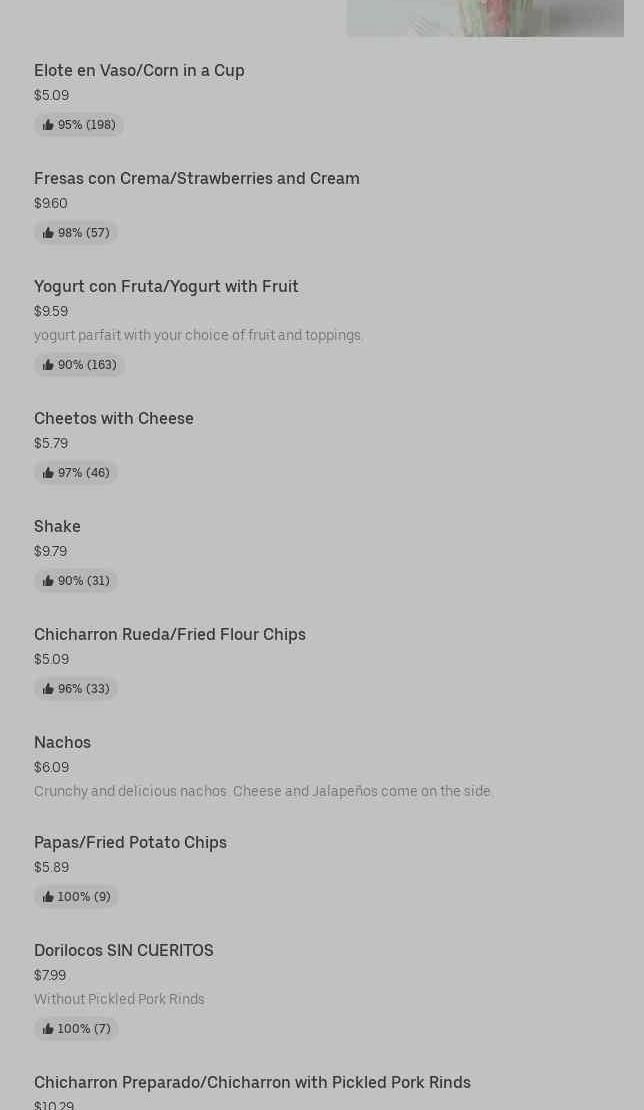Open Elote en Vaso/Corn in a Cup
This screenshot has width=644, height=1110.
[139, 70]
